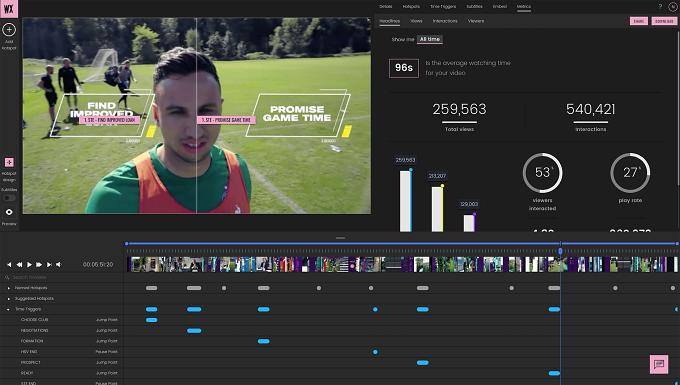
Task: Click the rewind button
Action: tap(19, 264)
